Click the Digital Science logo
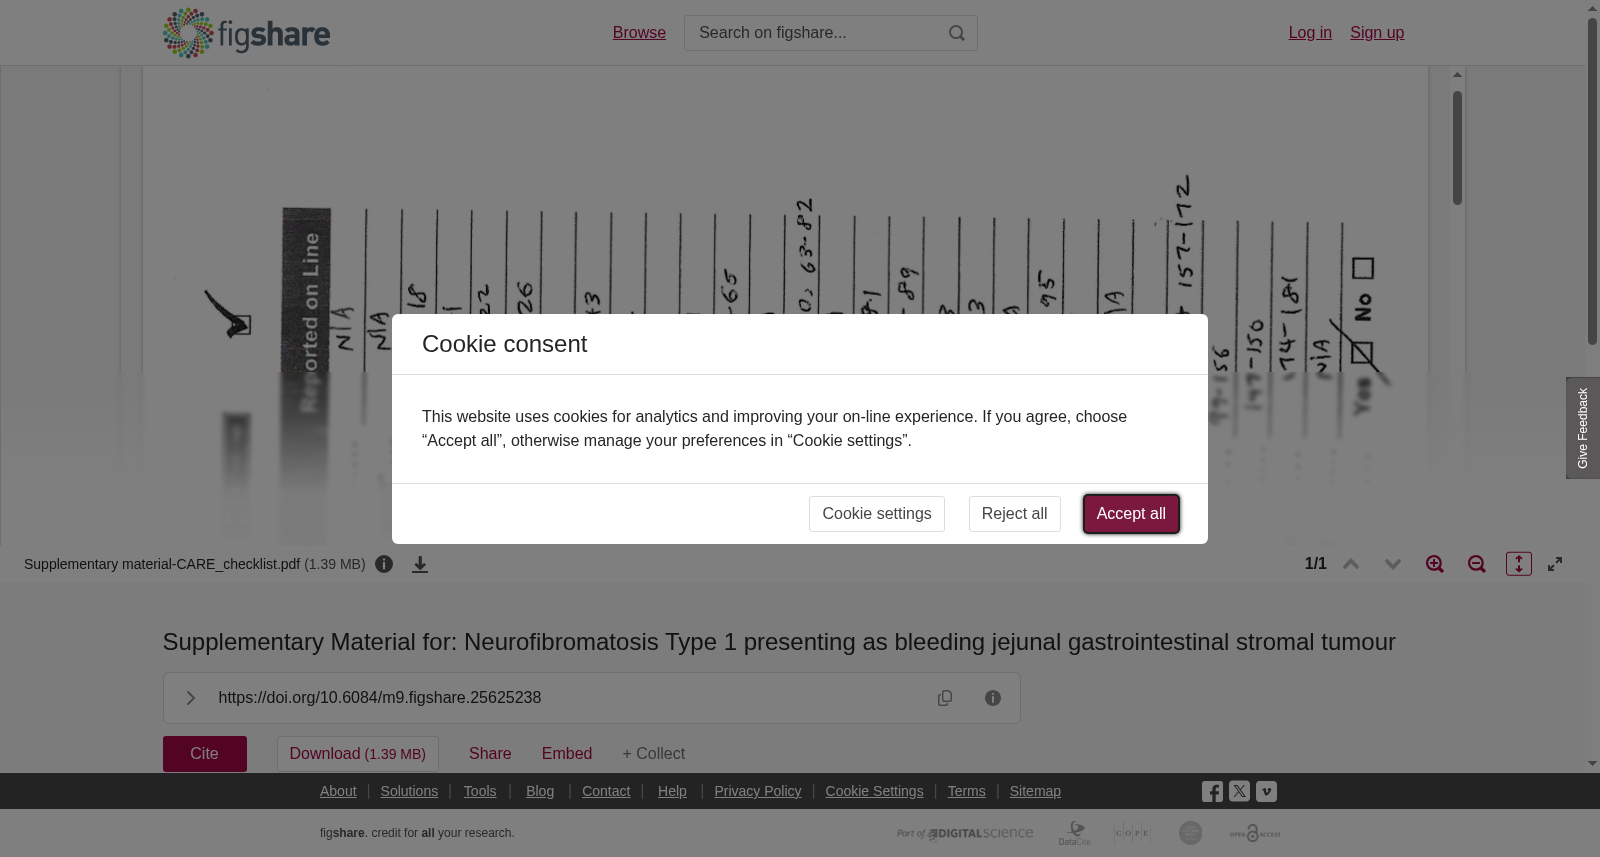Screen dimensions: 1600x857 (x=965, y=833)
